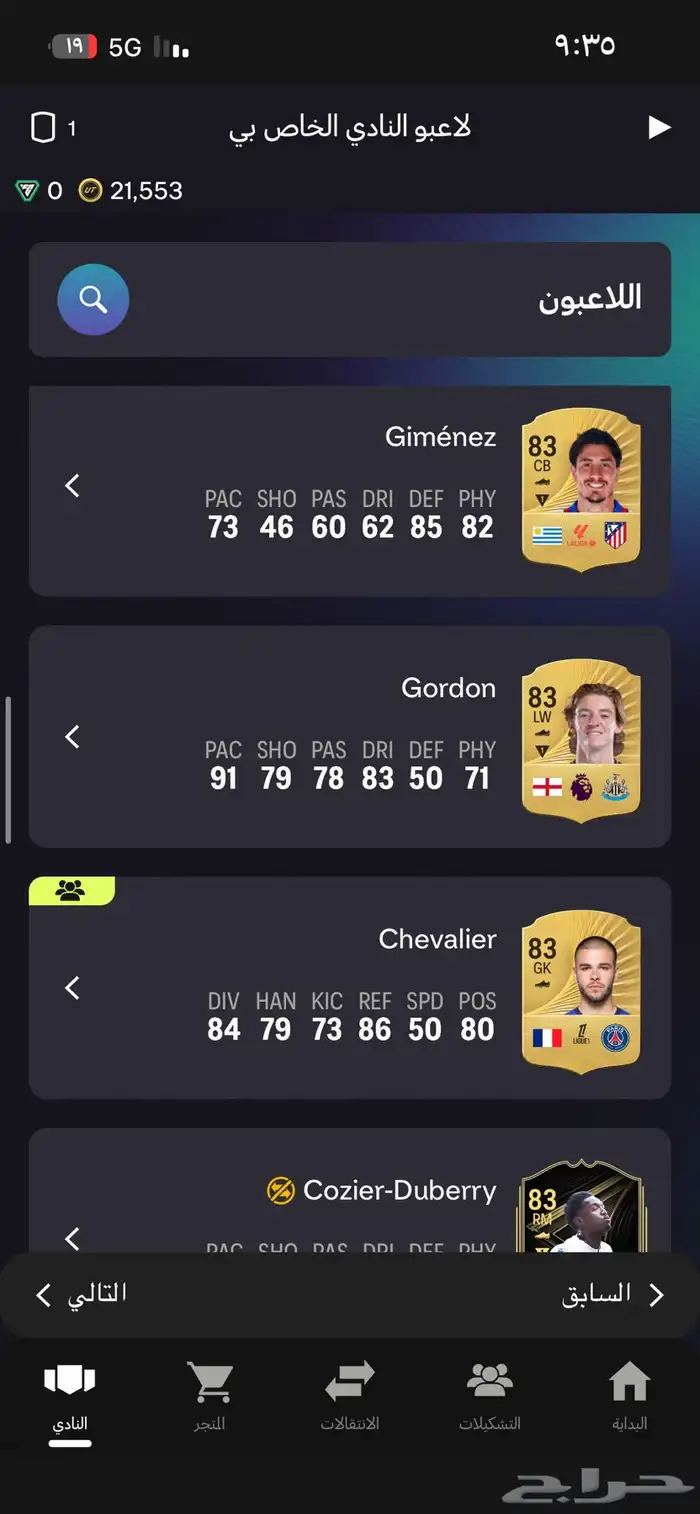
Task: Tap the green points shield icon
Action: coord(27,191)
